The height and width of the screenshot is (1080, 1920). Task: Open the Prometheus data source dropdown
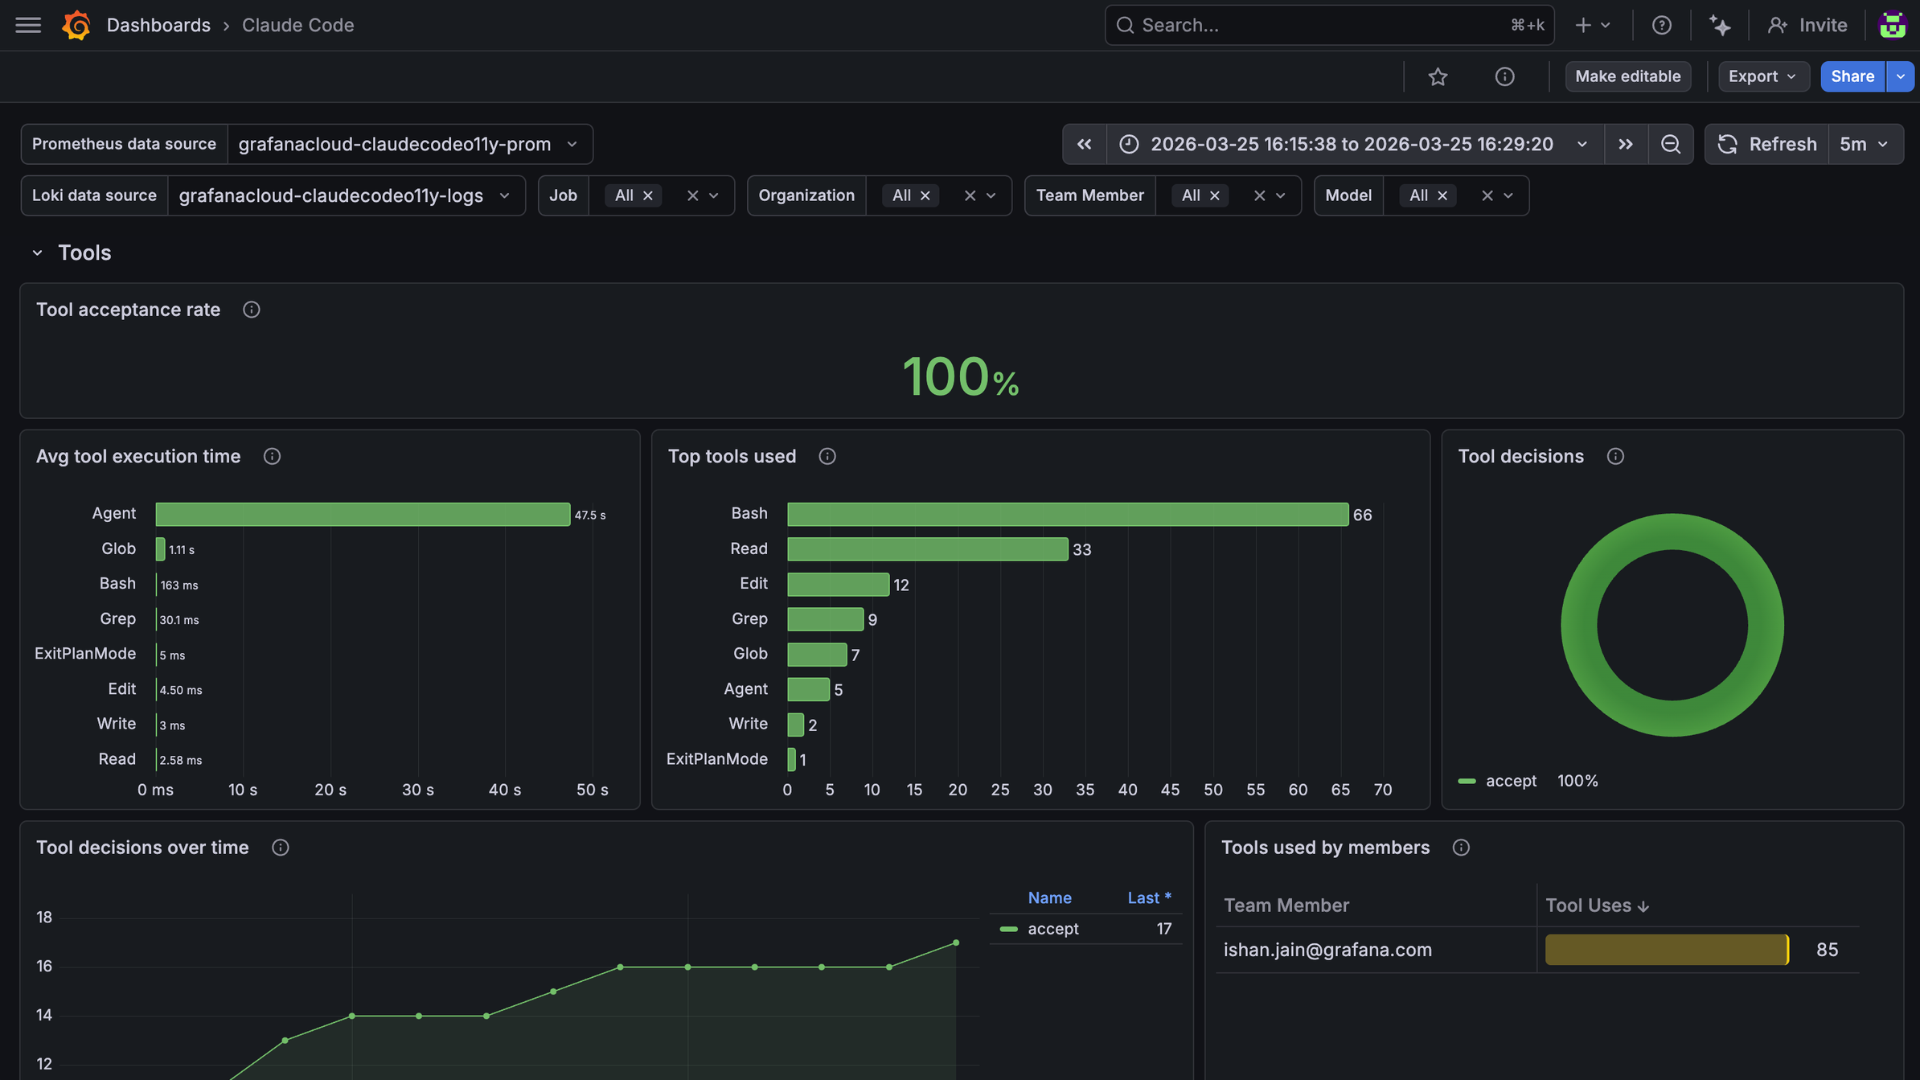[x=408, y=144]
